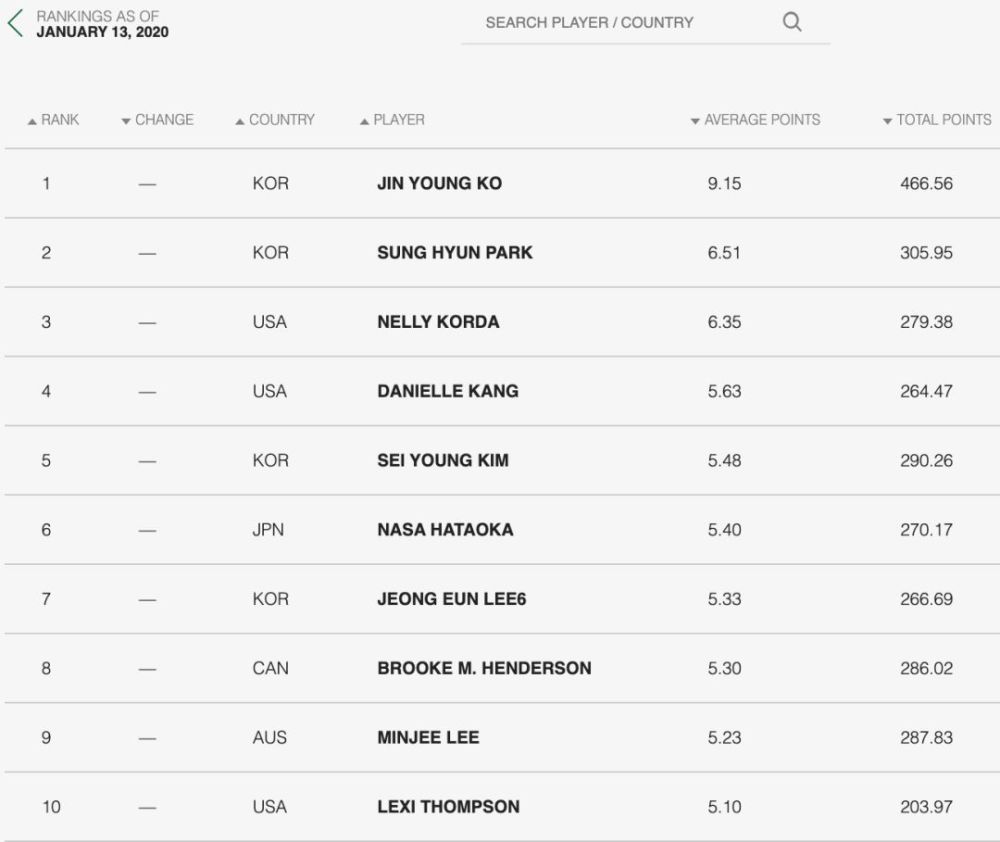Sort by COUNTRY header label
The image size is (1000, 842).
coord(282,120)
